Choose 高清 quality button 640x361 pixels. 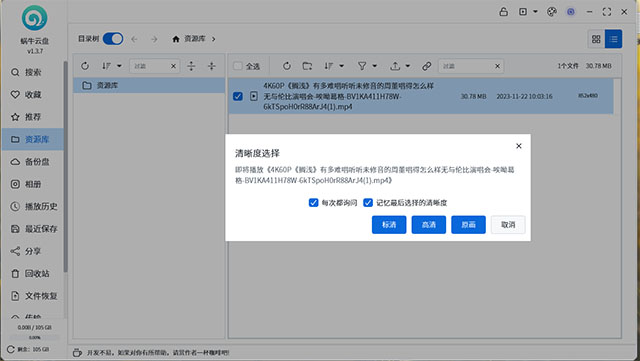[x=429, y=225]
